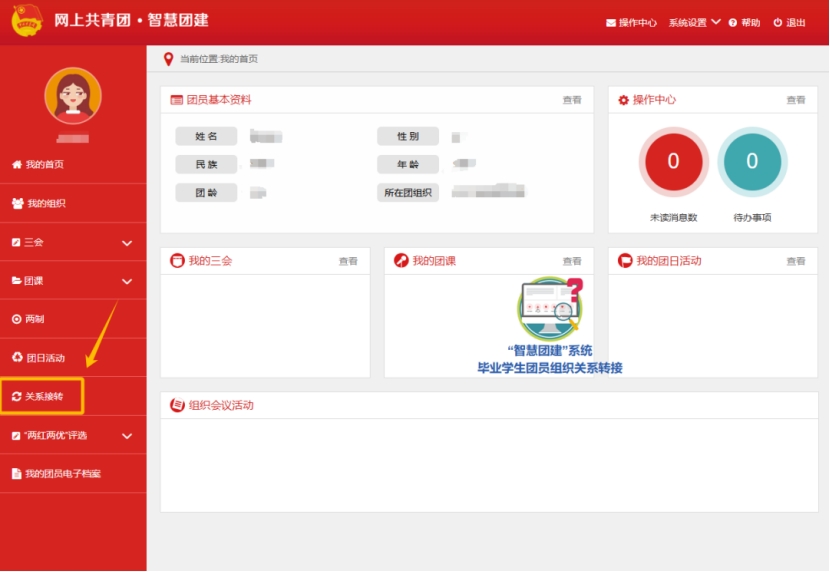The image size is (830, 572).
Task: Click the 帮助 help icon
Action: [733, 23]
